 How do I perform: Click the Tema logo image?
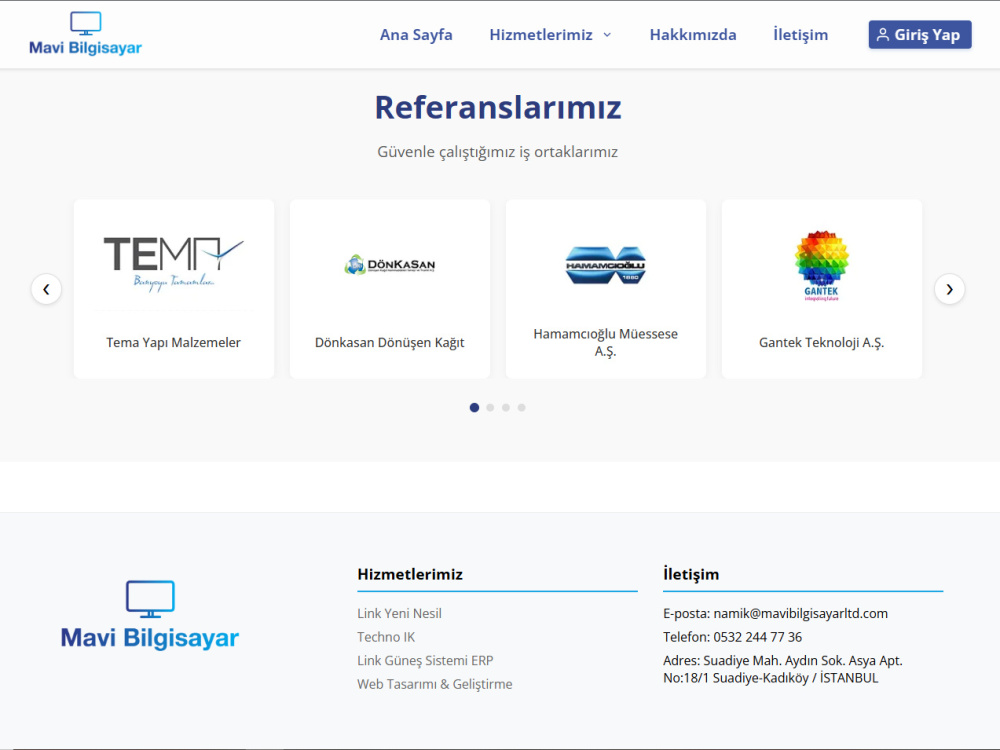coord(173,264)
